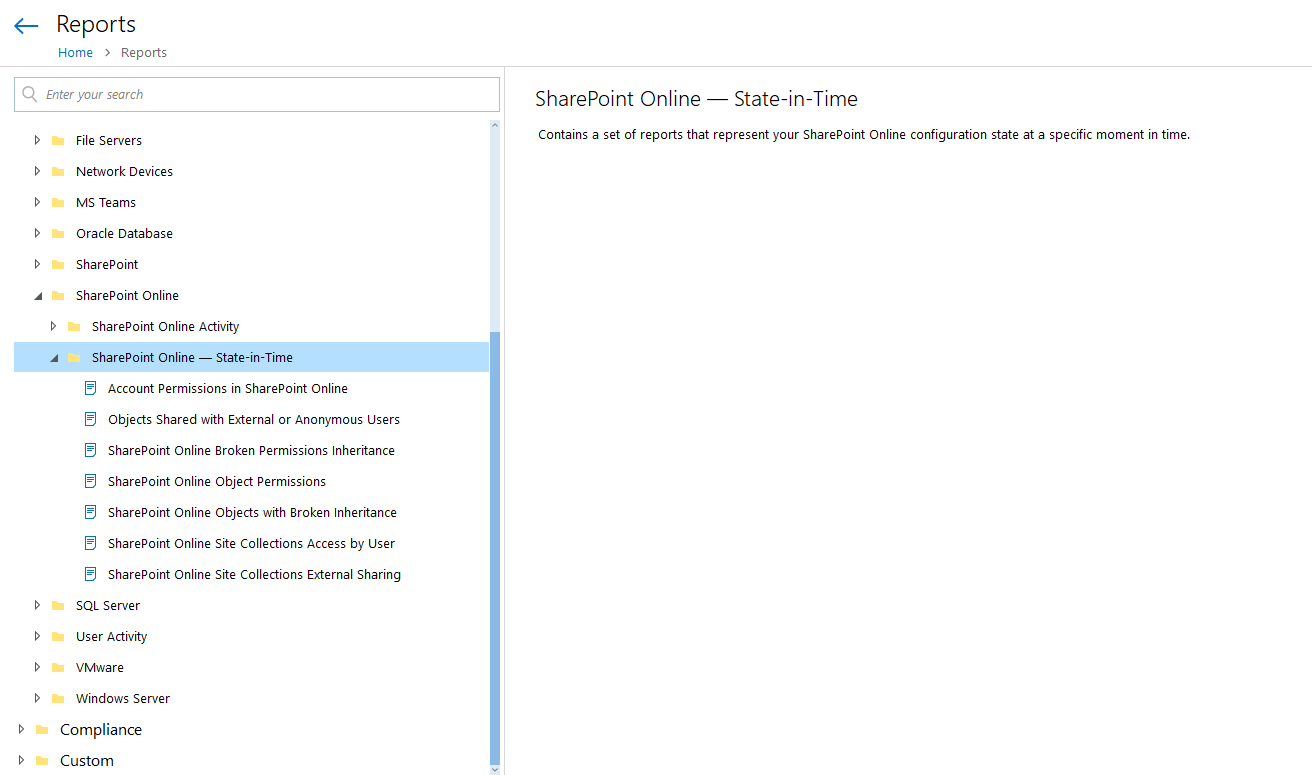This screenshot has width=1312, height=775.
Task: Click the Site Collections External Sharing icon
Action: tap(90, 574)
